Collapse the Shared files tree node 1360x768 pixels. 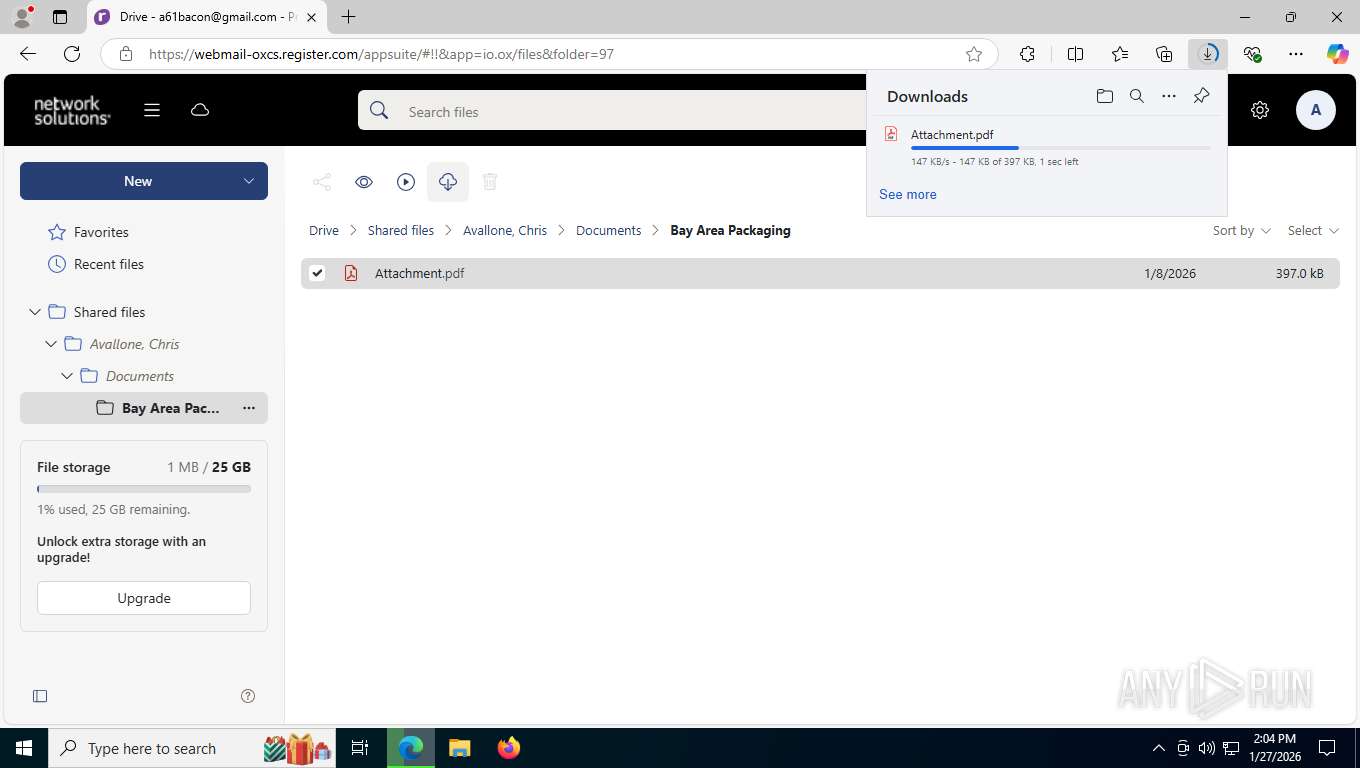[35, 312]
